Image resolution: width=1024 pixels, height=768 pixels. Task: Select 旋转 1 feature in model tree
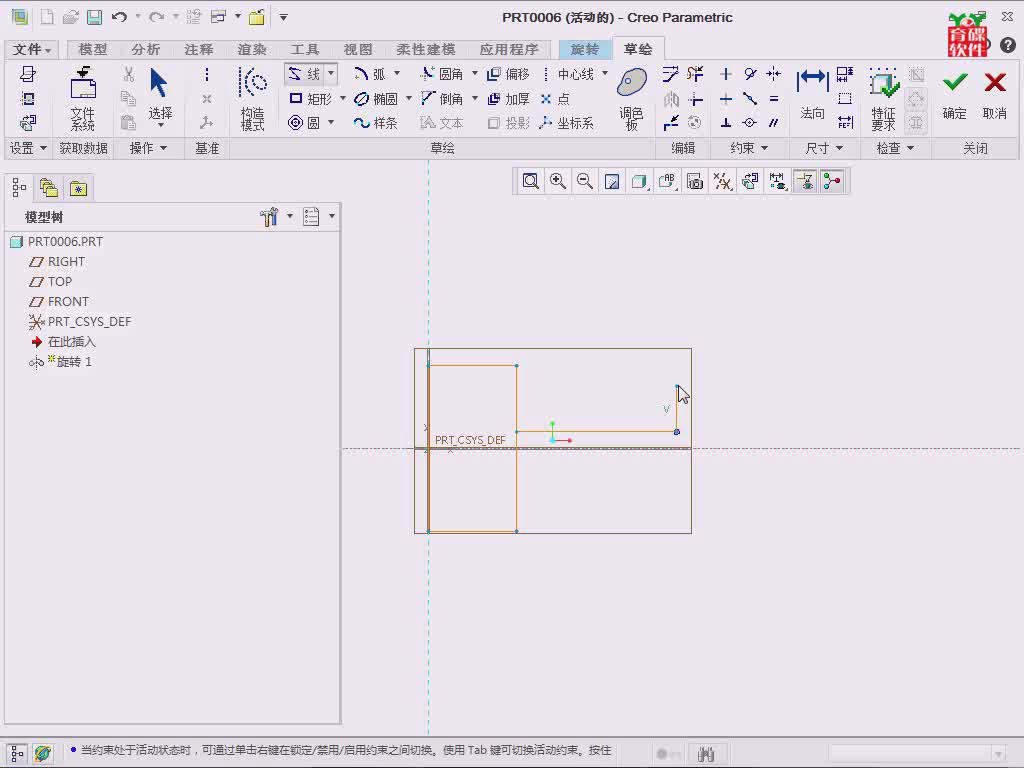[x=60, y=362]
